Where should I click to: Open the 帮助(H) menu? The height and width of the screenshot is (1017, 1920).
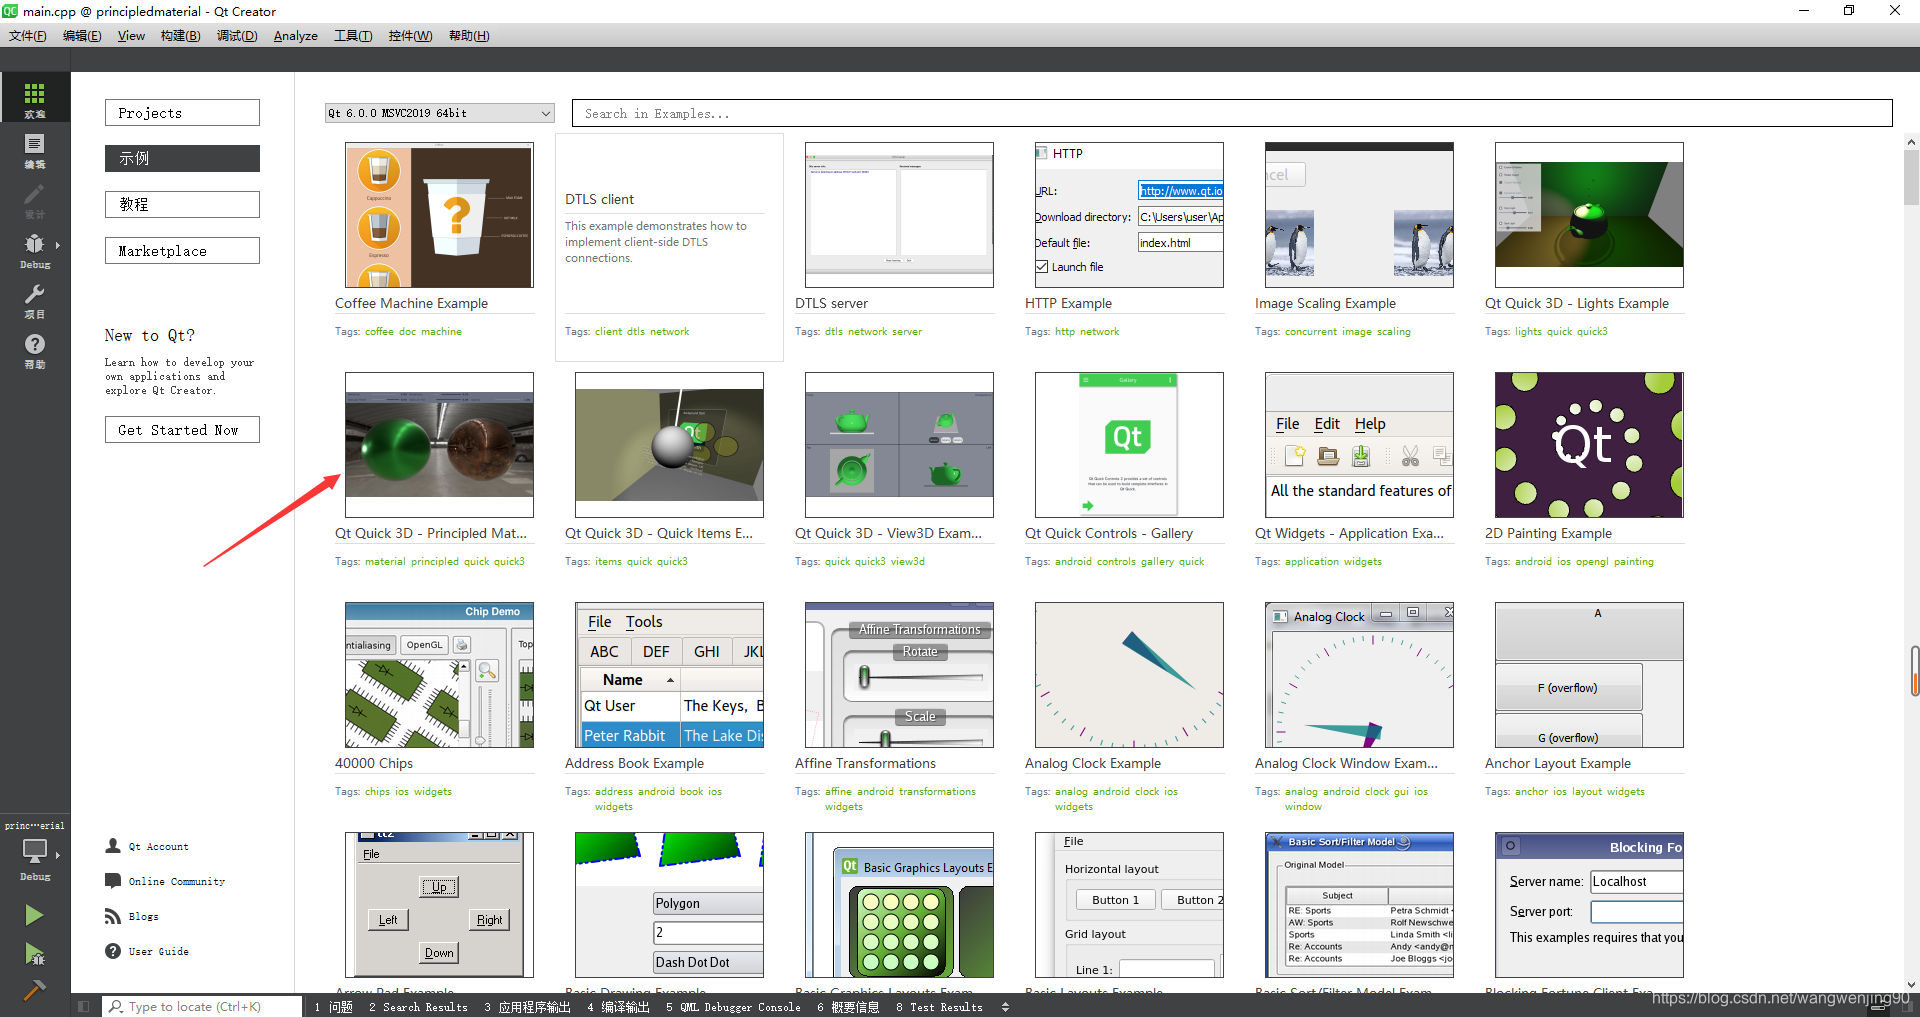tap(469, 36)
